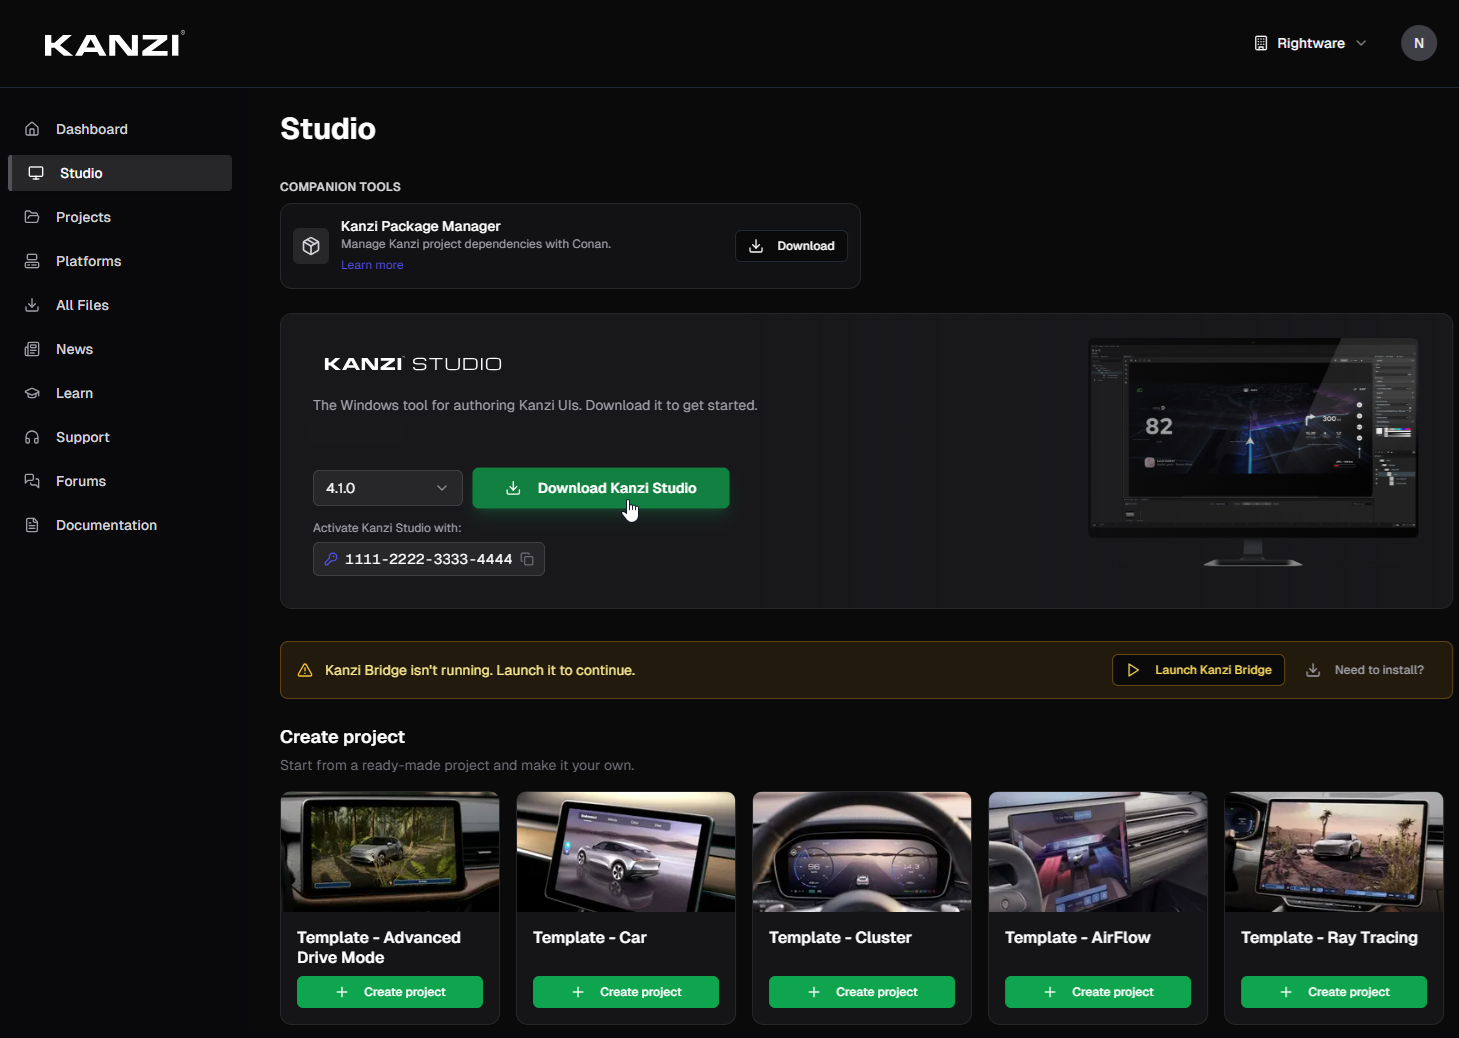Open Platforms in the sidebar
This screenshot has height=1038, width=1459.
tap(120, 261)
